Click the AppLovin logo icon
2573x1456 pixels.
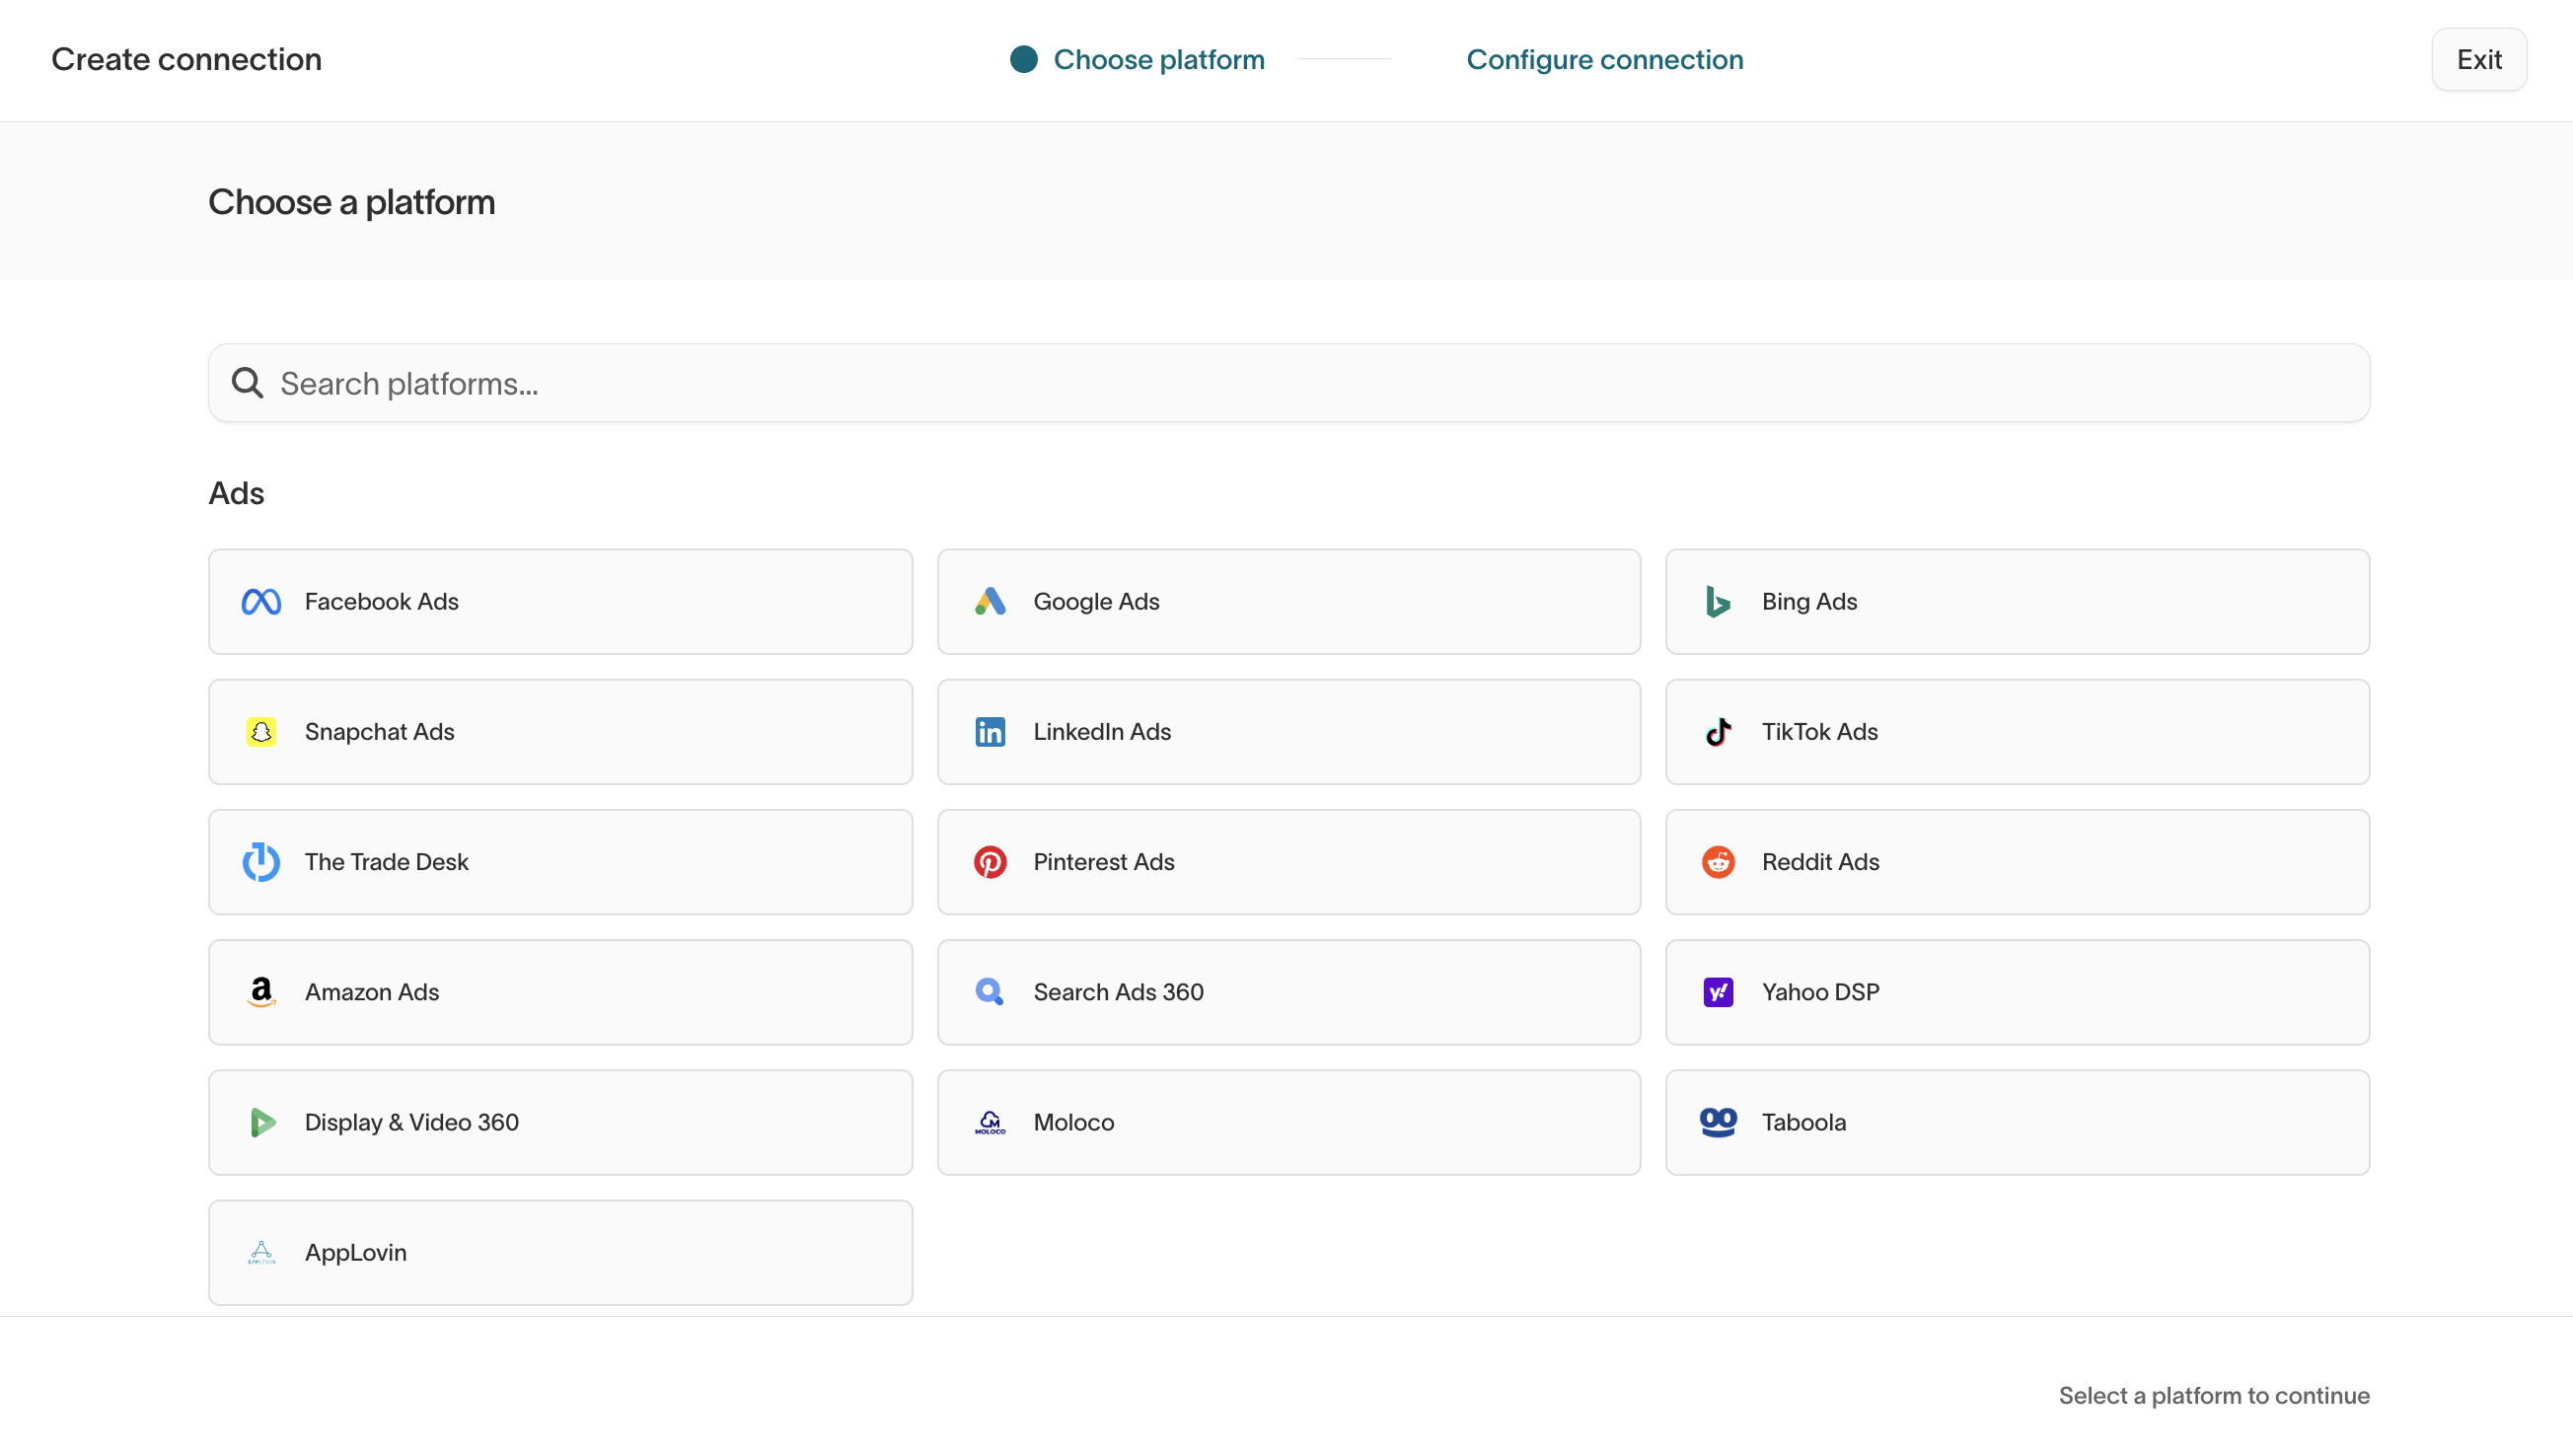(261, 1252)
